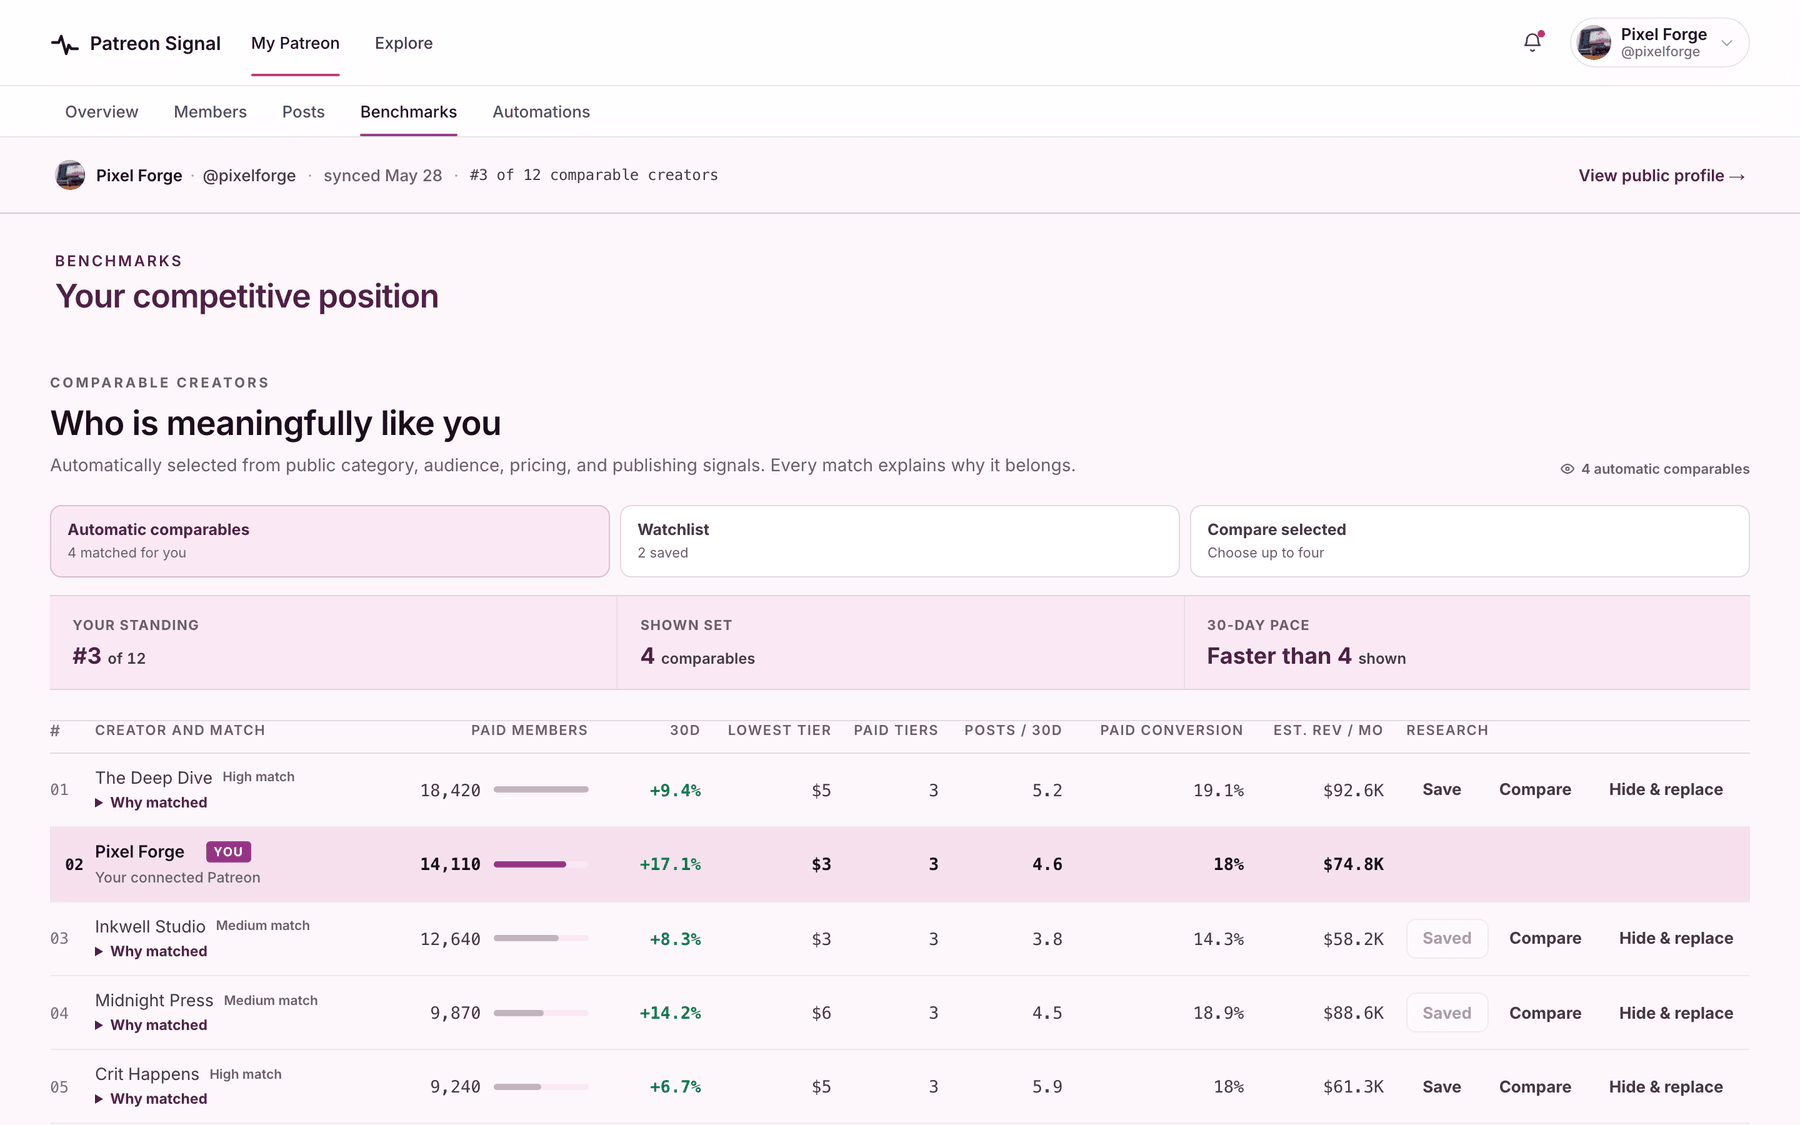1800x1125 pixels.
Task: Click the Faster than 4 shown pace
Action: [x=1306, y=657]
